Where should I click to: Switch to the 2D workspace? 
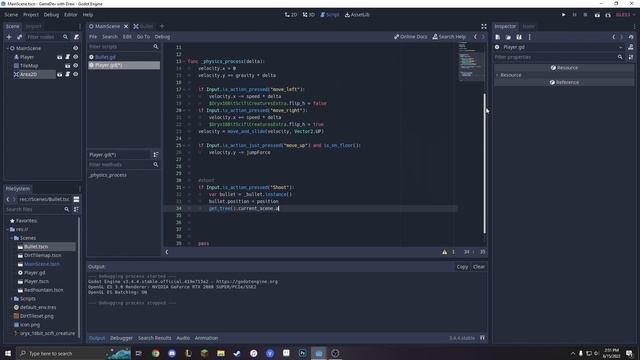[291, 15]
